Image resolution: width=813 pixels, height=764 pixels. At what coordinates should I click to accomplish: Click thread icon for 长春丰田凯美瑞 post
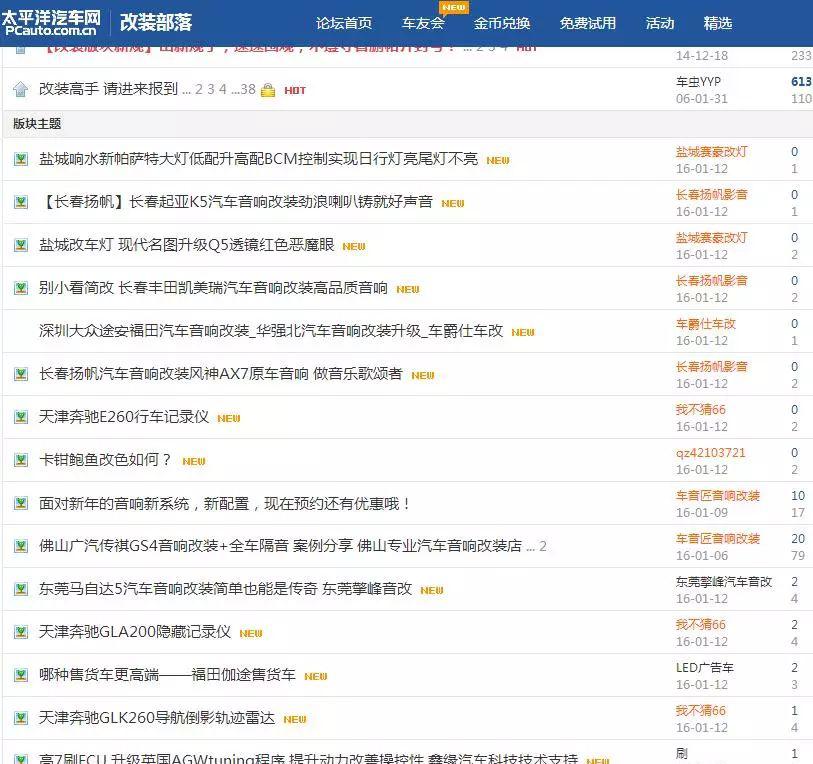pyautogui.click(x=21, y=288)
